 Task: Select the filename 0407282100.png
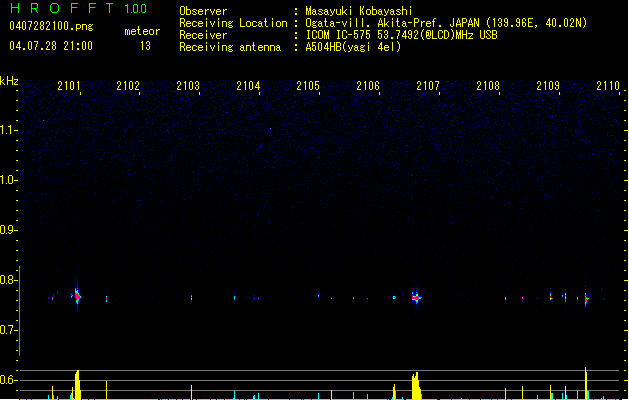(x=51, y=26)
